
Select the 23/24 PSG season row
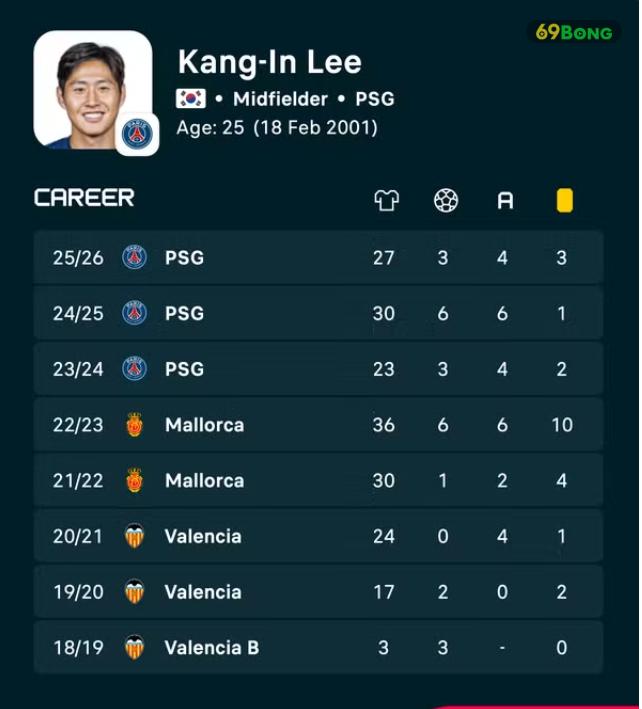coord(318,369)
